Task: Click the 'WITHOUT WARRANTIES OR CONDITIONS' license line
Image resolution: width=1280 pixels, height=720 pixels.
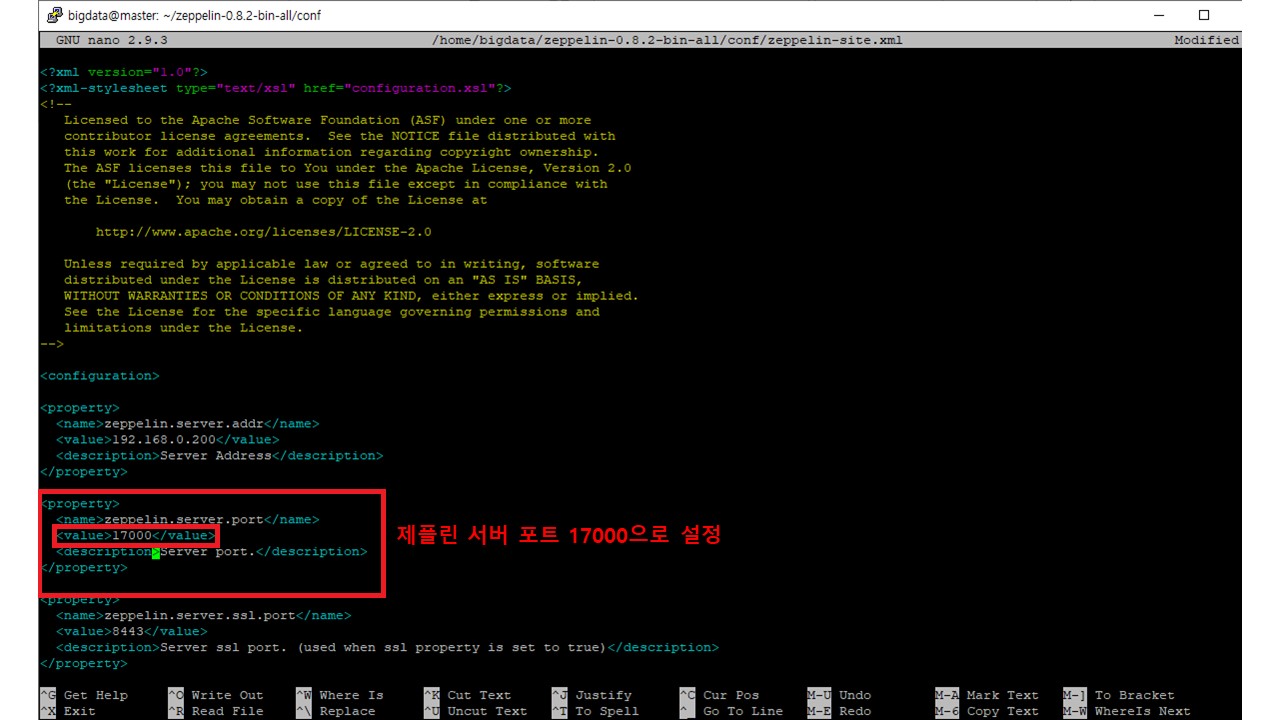Action: point(352,296)
